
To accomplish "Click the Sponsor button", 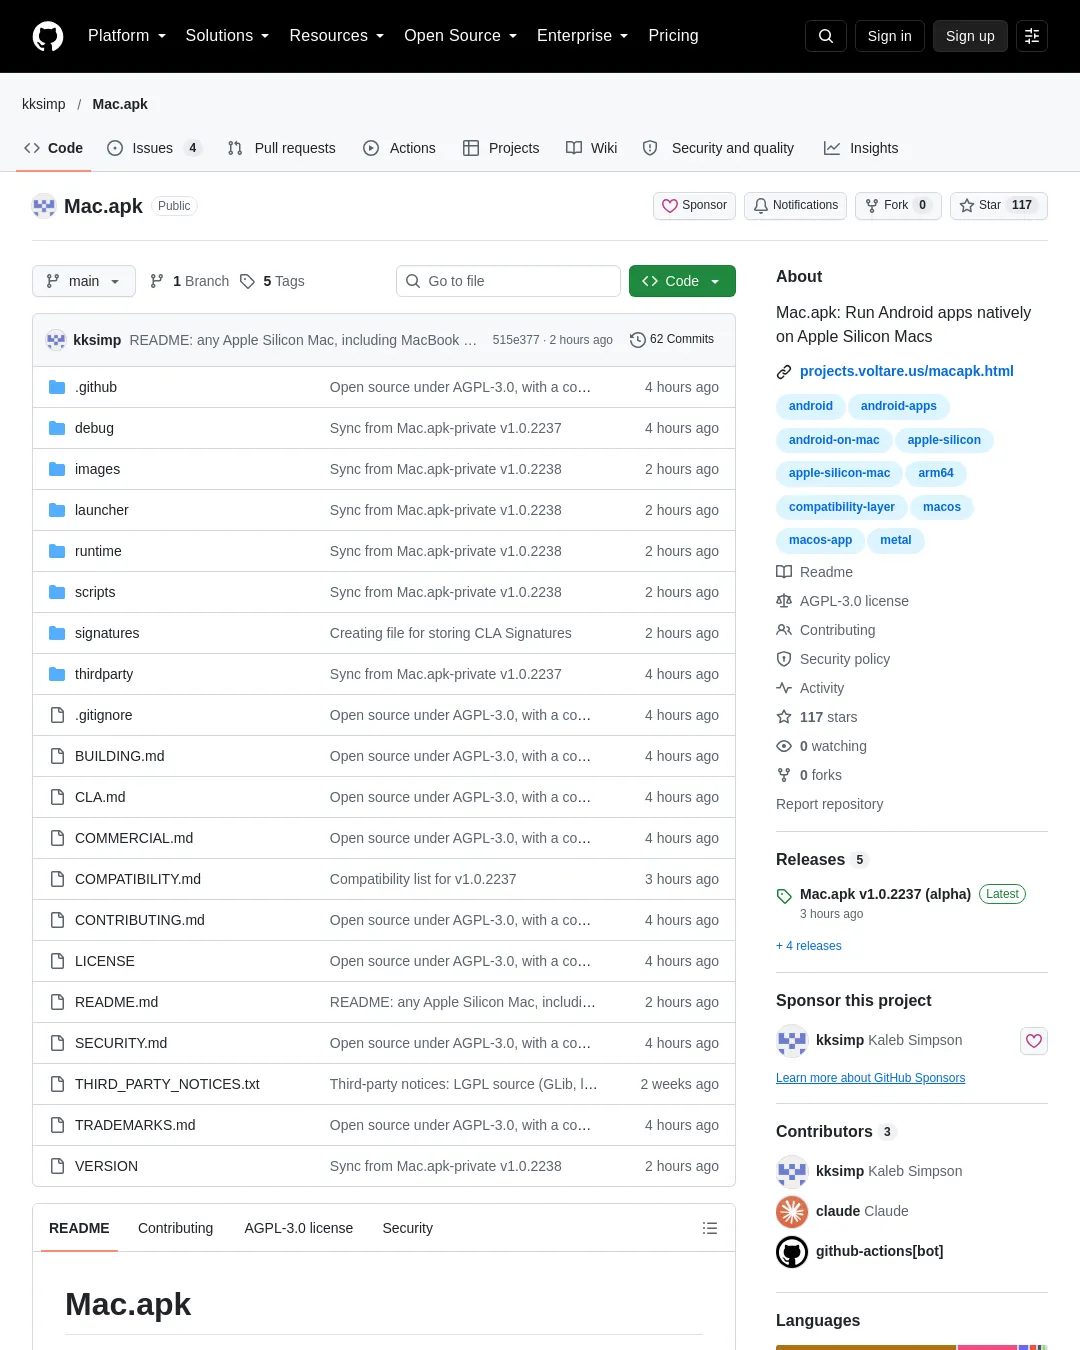I will point(694,205).
